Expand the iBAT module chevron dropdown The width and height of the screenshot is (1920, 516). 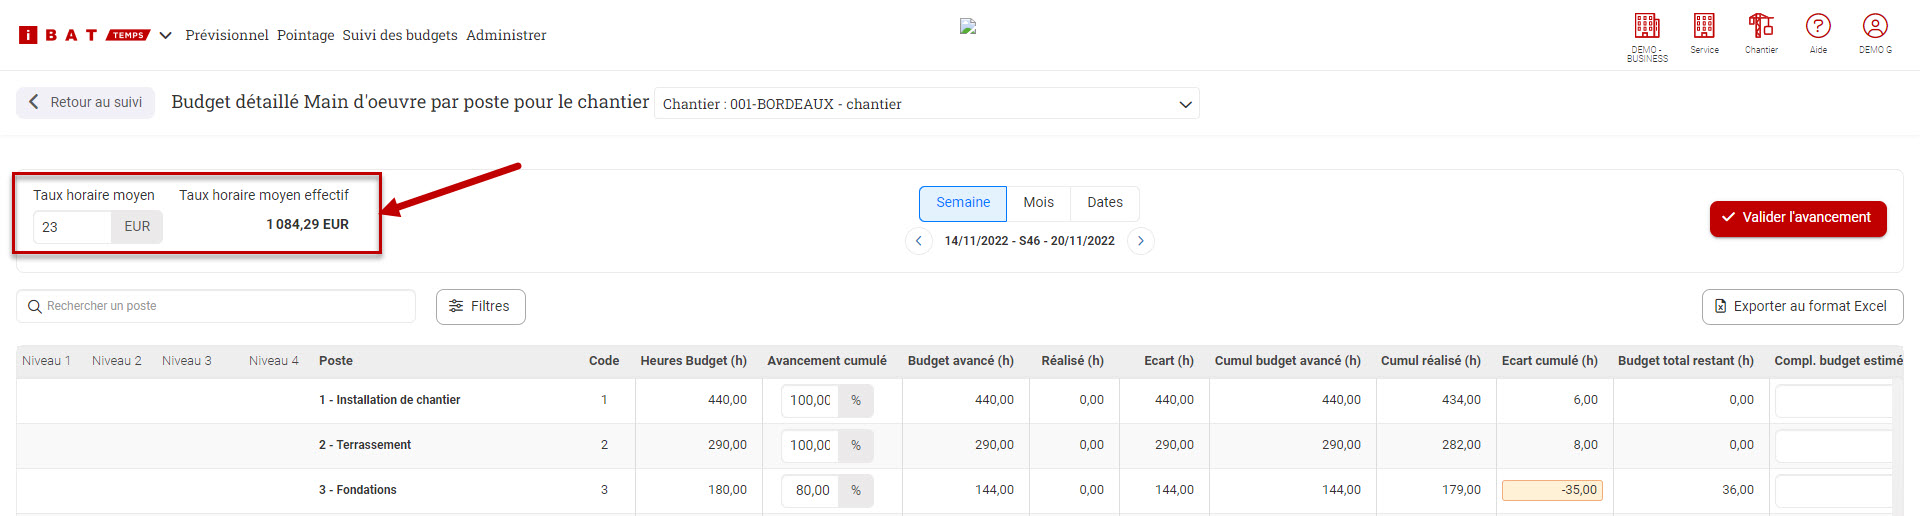(166, 35)
